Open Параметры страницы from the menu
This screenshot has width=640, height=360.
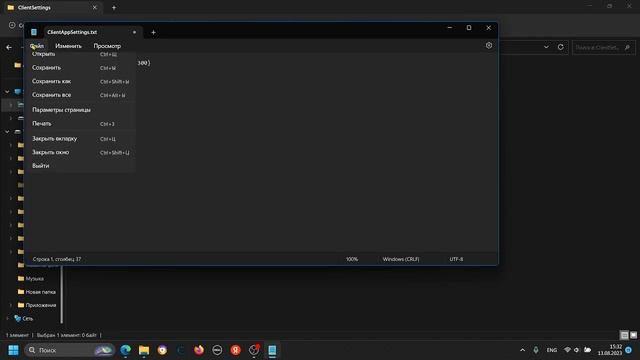[x=81, y=110]
